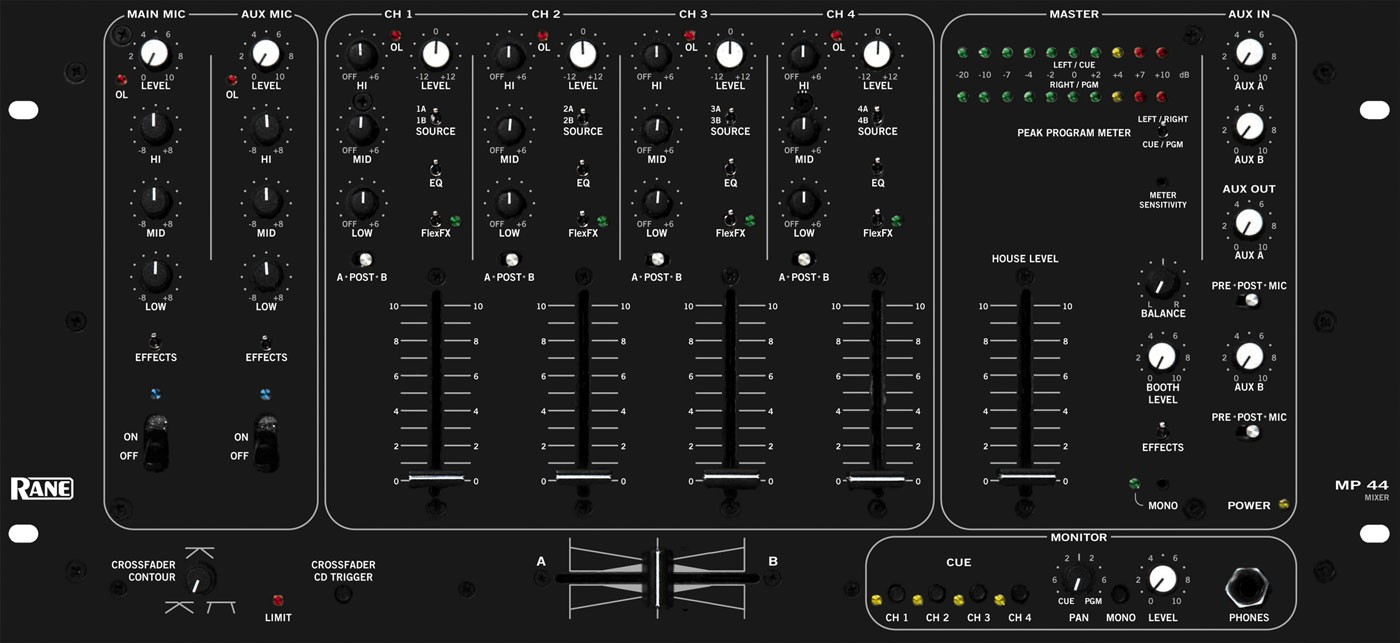Click the Main Mic LEVEL knob

(x=155, y=53)
